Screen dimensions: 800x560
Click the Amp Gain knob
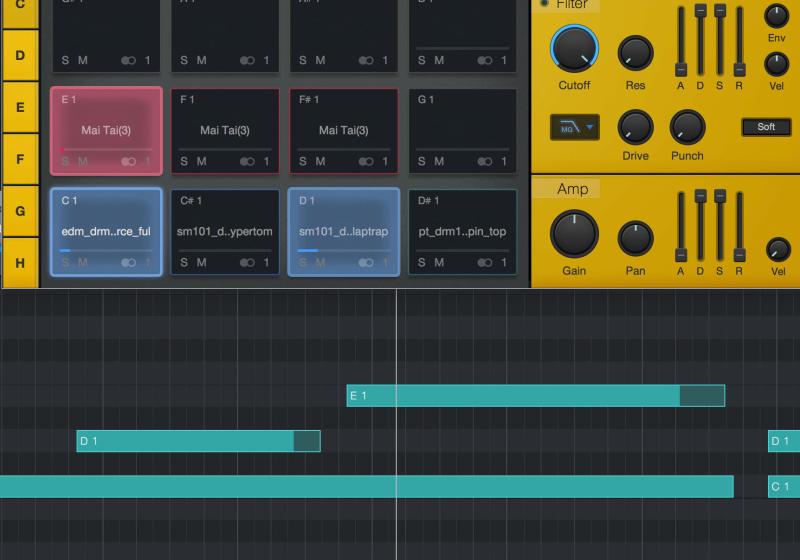(x=574, y=234)
